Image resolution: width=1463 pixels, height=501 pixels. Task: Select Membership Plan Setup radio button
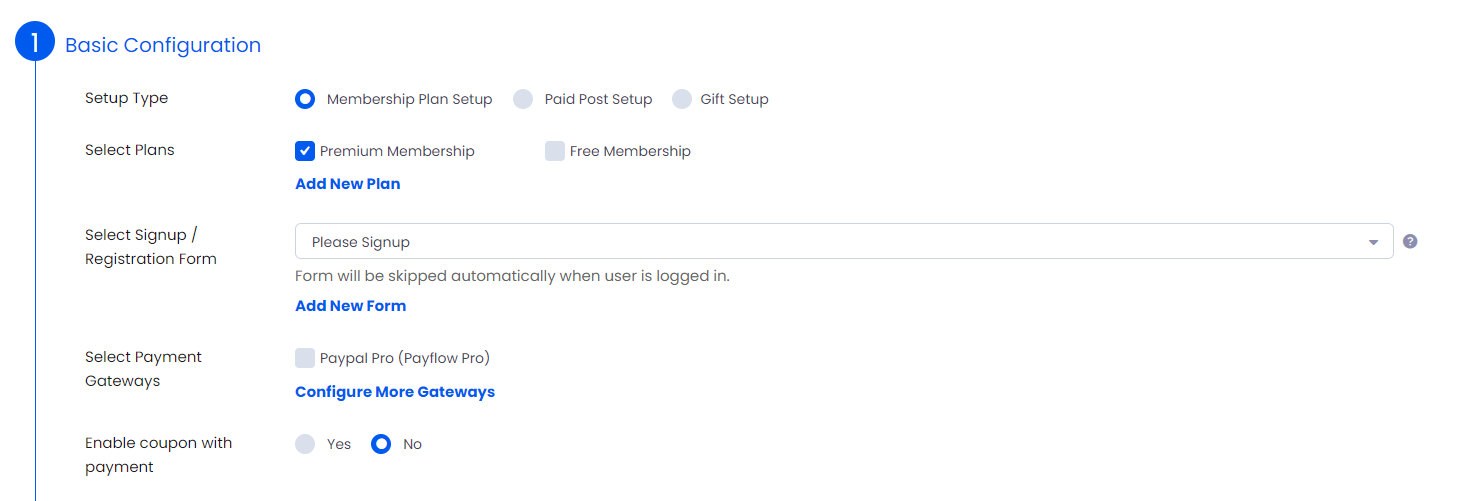click(305, 99)
